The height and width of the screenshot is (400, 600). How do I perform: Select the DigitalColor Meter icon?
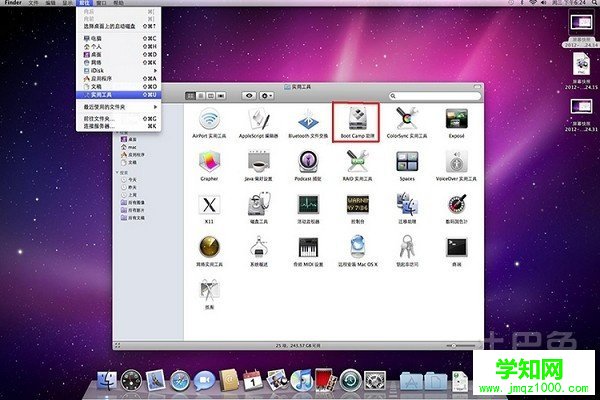click(x=457, y=205)
